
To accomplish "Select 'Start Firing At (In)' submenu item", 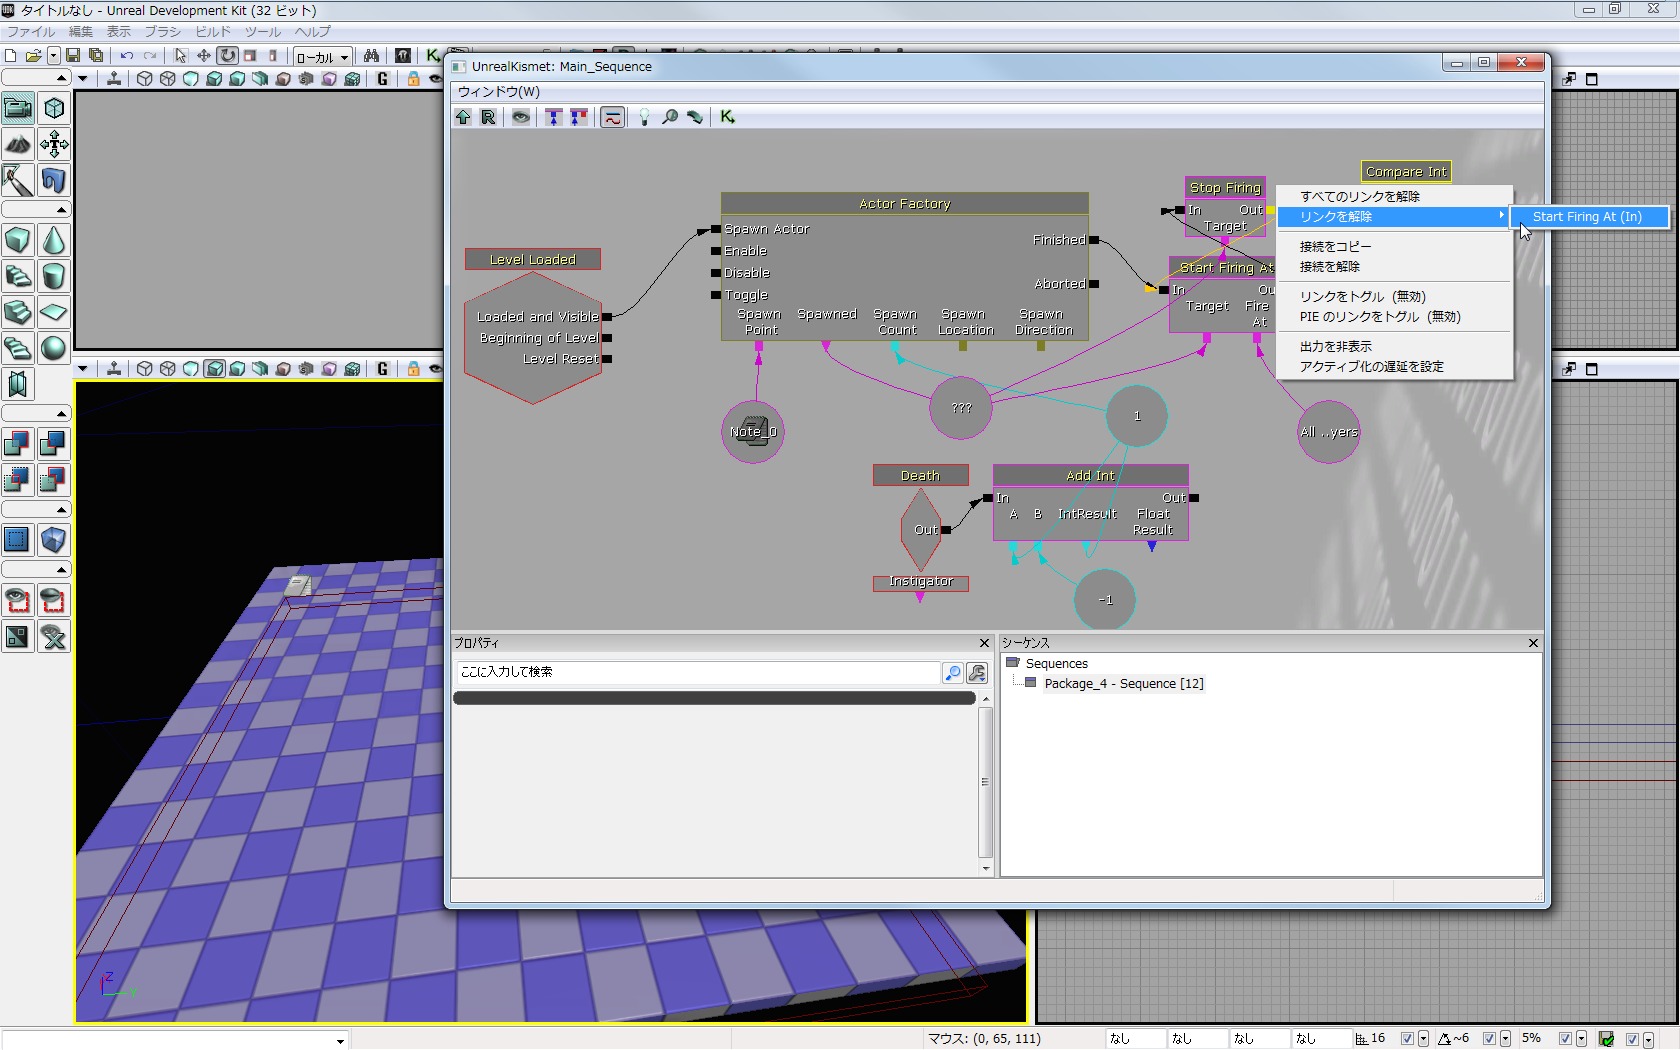I will tap(1587, 217).
